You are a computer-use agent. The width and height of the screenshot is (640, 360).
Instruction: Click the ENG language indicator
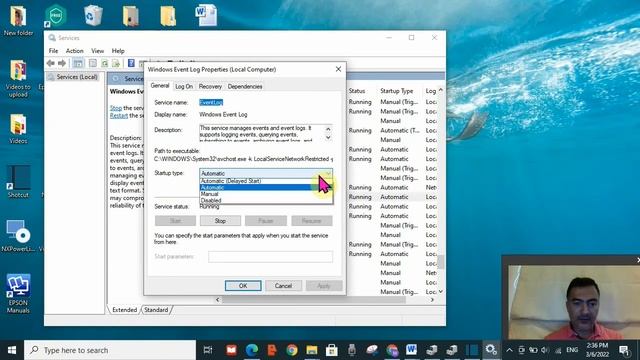point(572,350)
